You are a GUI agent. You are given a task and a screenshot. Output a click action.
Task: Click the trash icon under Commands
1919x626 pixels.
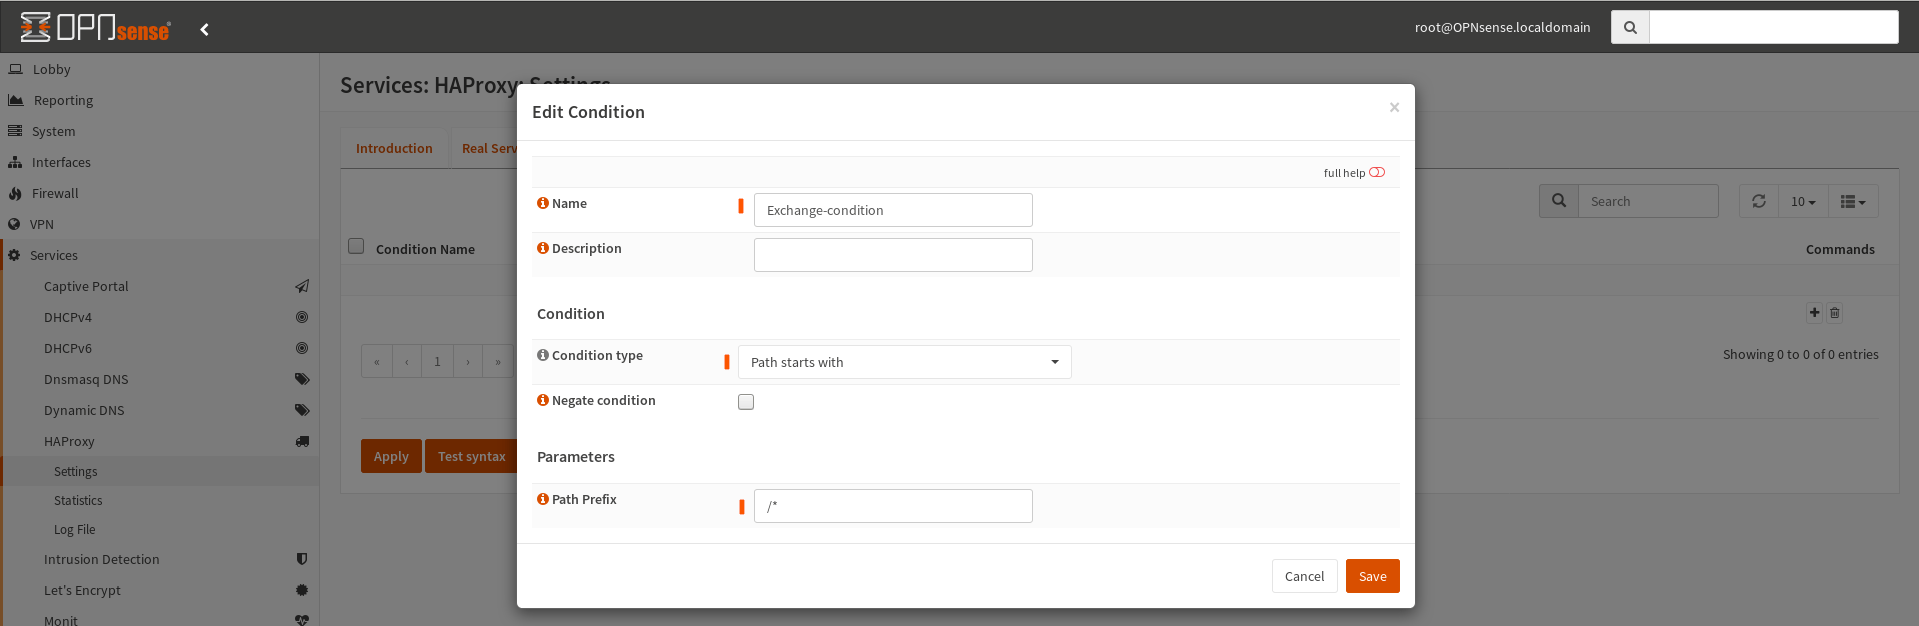click(1835, 312)
